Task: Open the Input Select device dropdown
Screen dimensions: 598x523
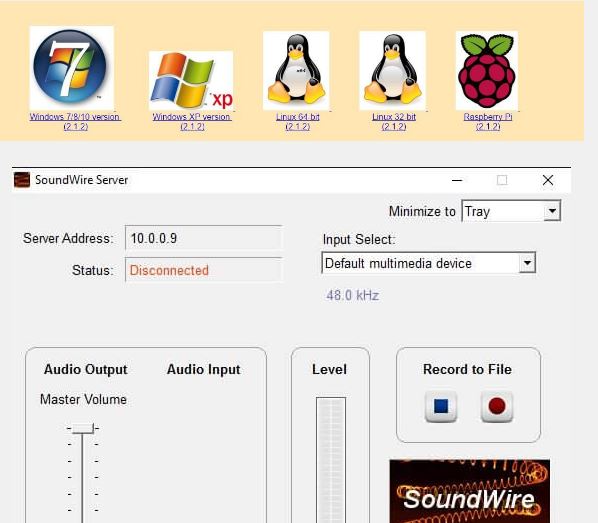Action: coord(429,263)
